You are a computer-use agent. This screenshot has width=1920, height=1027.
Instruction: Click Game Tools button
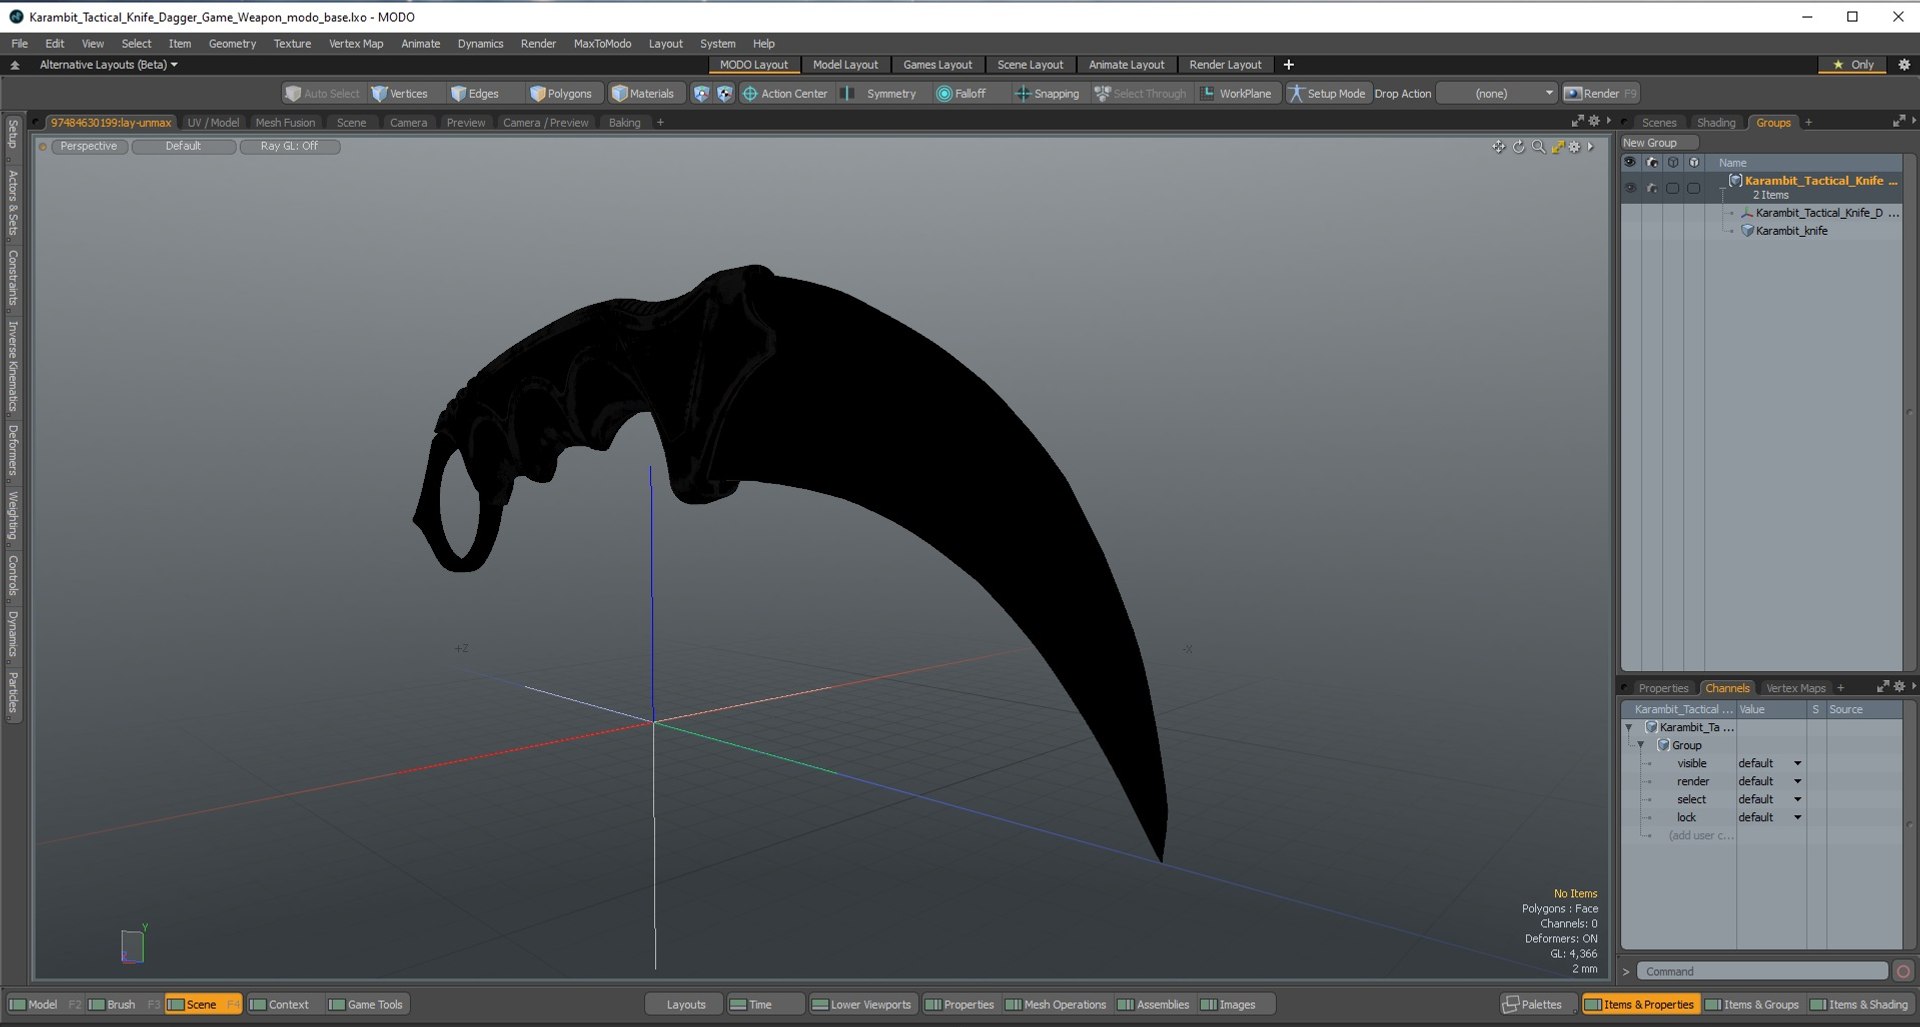(366, 1004)
